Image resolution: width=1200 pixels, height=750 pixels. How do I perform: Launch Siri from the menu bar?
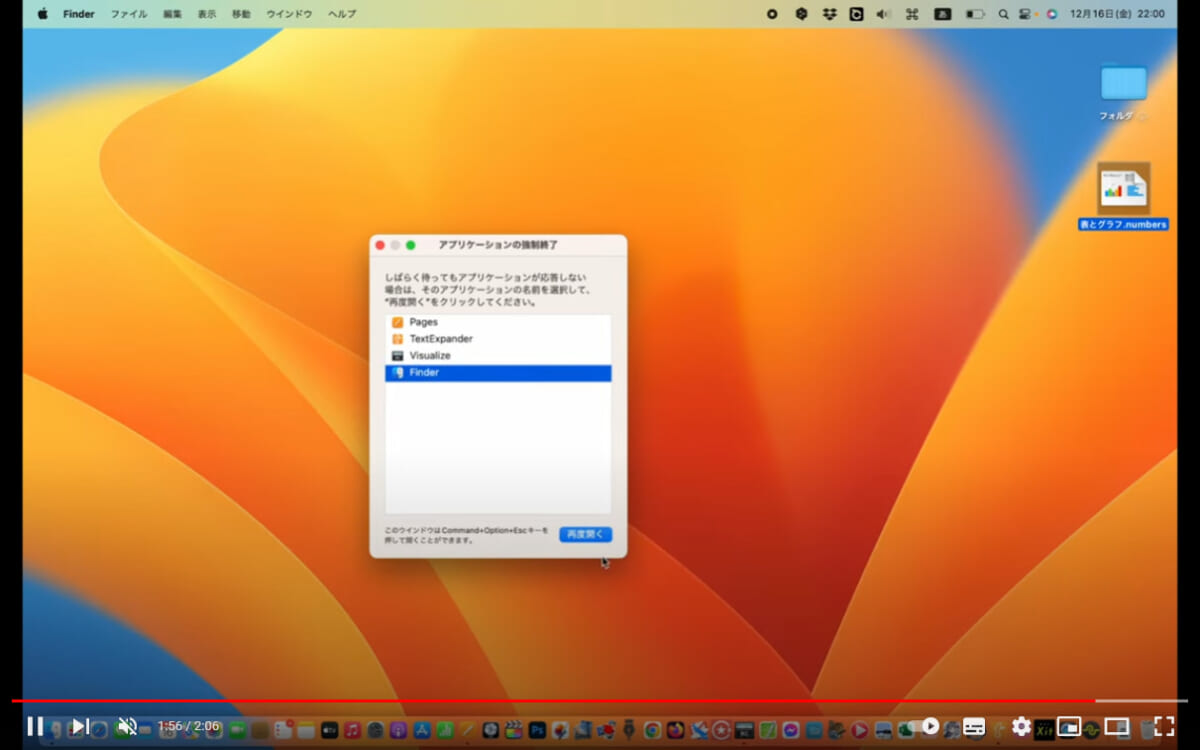point(1051,14)
